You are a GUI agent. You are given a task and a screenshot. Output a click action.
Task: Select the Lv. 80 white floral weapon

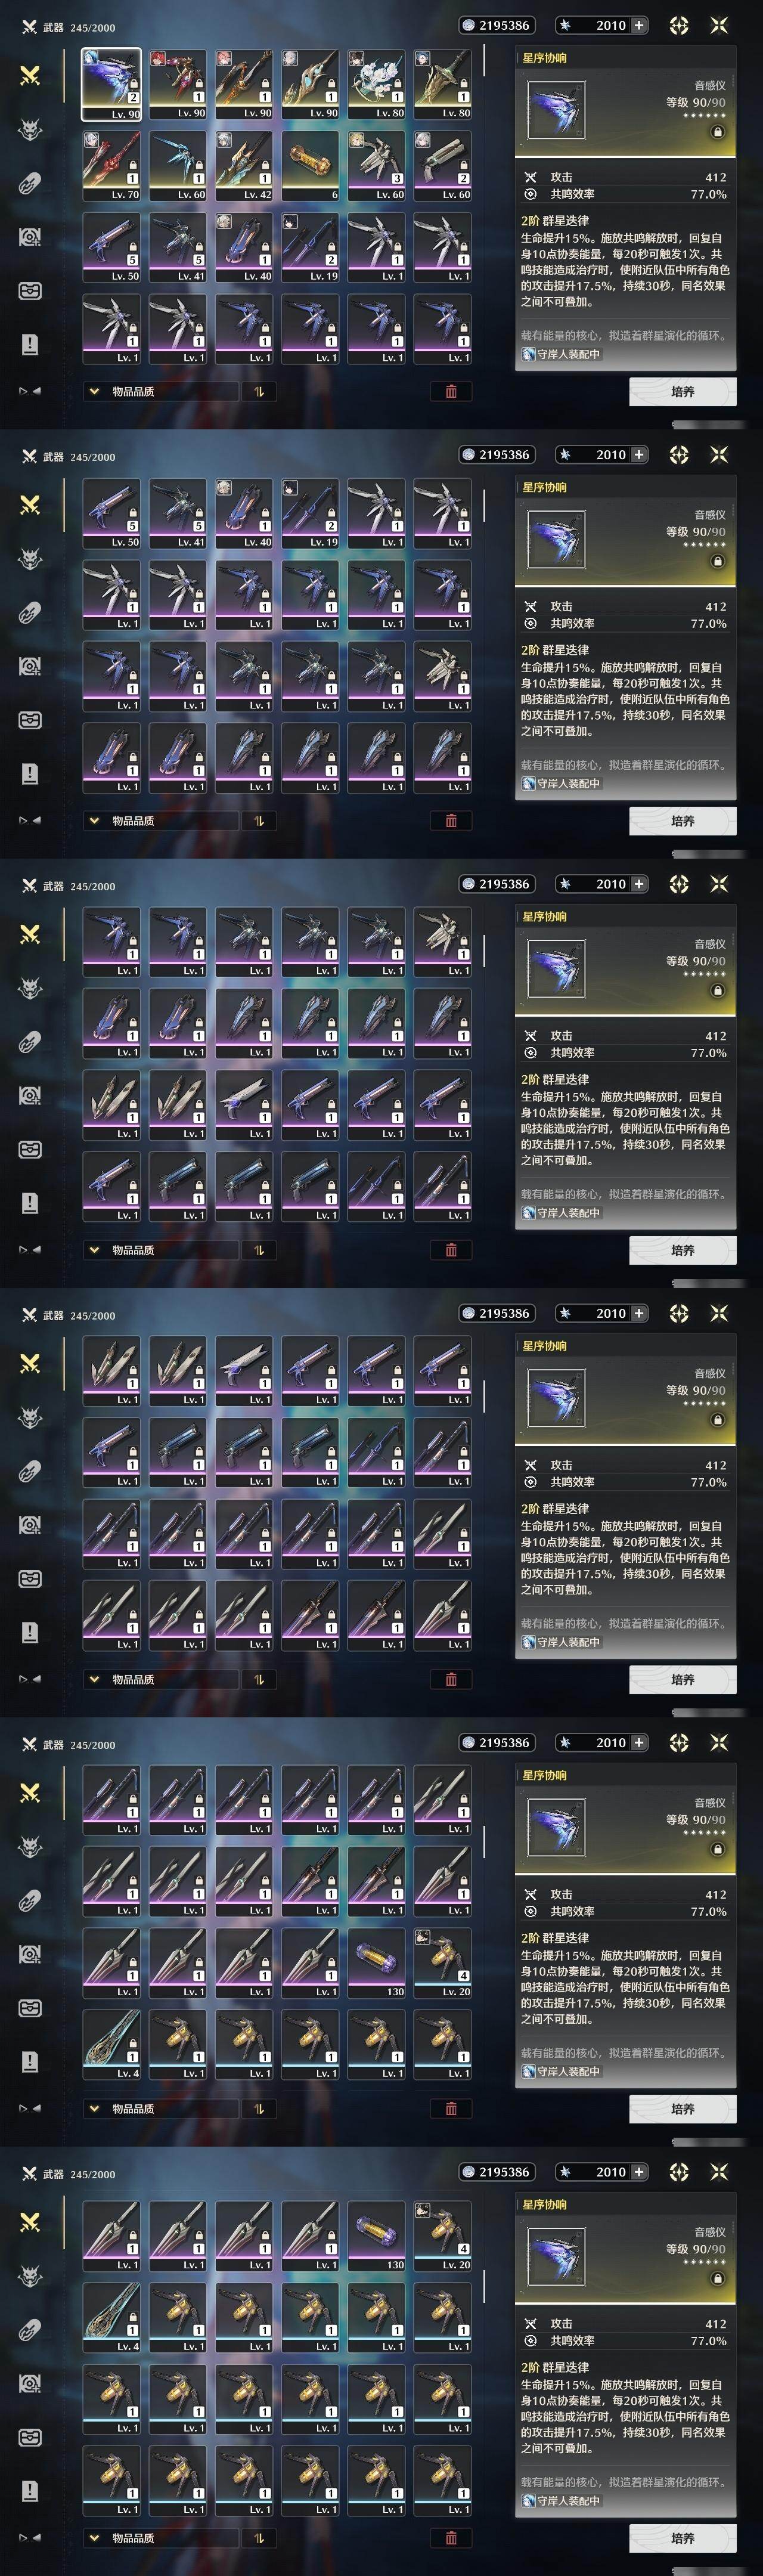(376, 85)
